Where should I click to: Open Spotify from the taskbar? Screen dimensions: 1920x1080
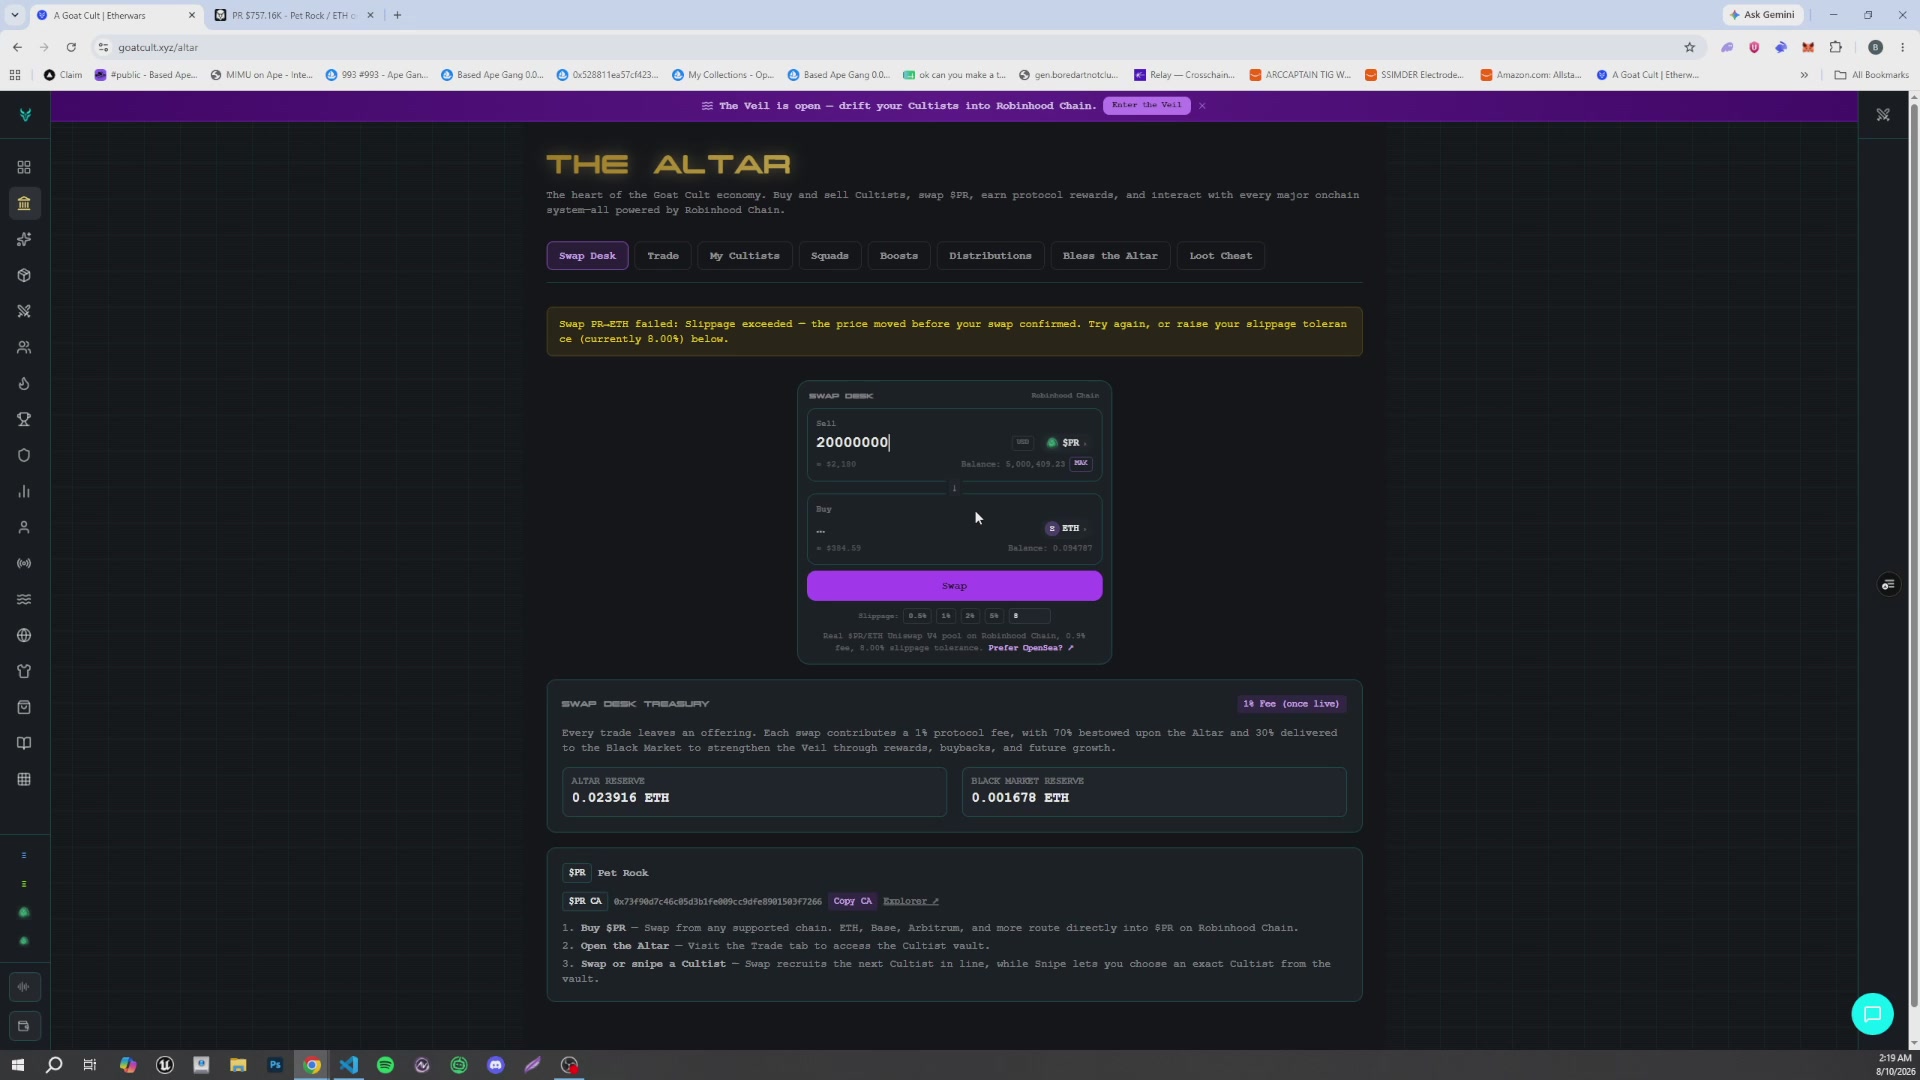coord(385,1065)
